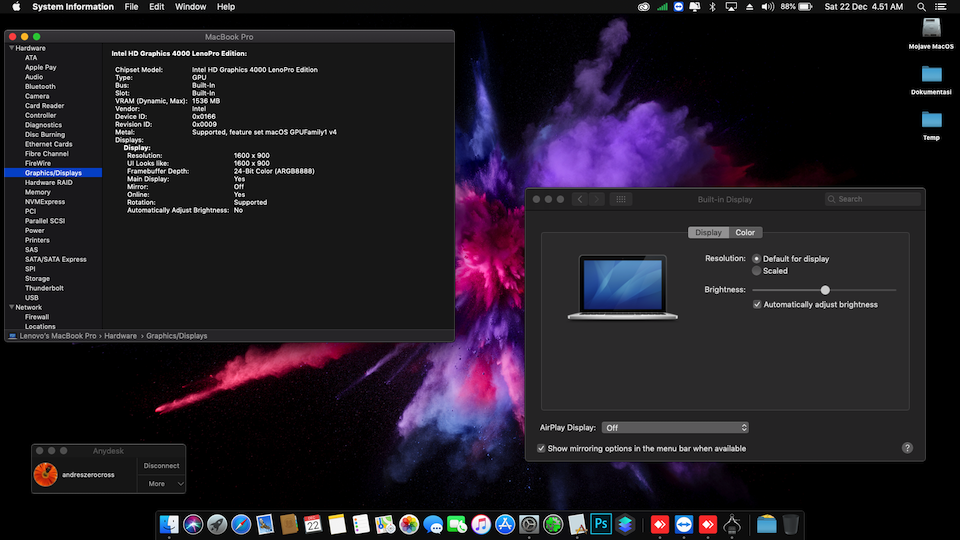This screenshot has width=960, height=540.
Task: Open Creative Cloud menu bar icon
Action: (643, 7)
